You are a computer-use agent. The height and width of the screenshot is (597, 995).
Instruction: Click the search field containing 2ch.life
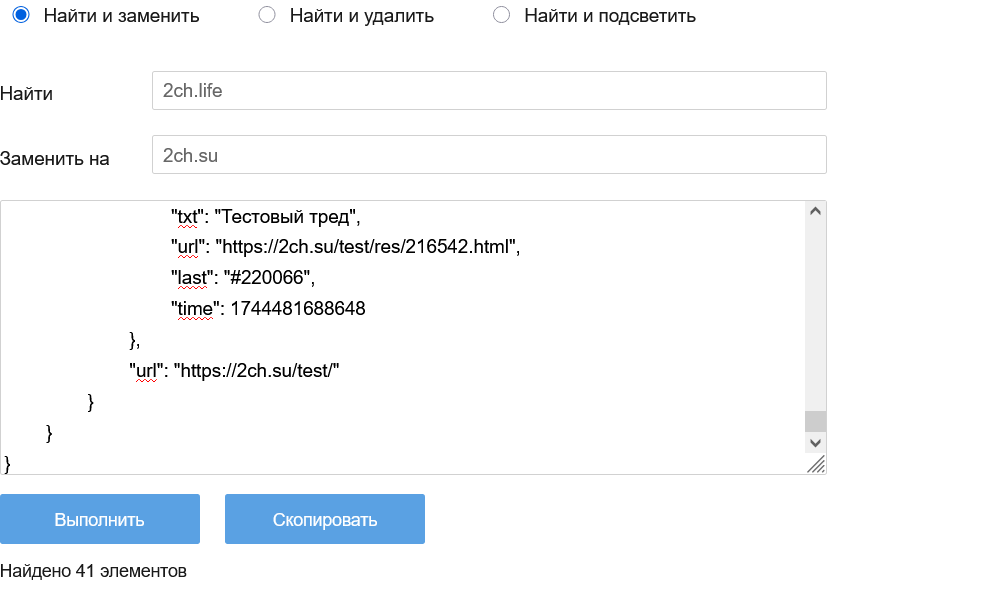(x=489, y=90)
